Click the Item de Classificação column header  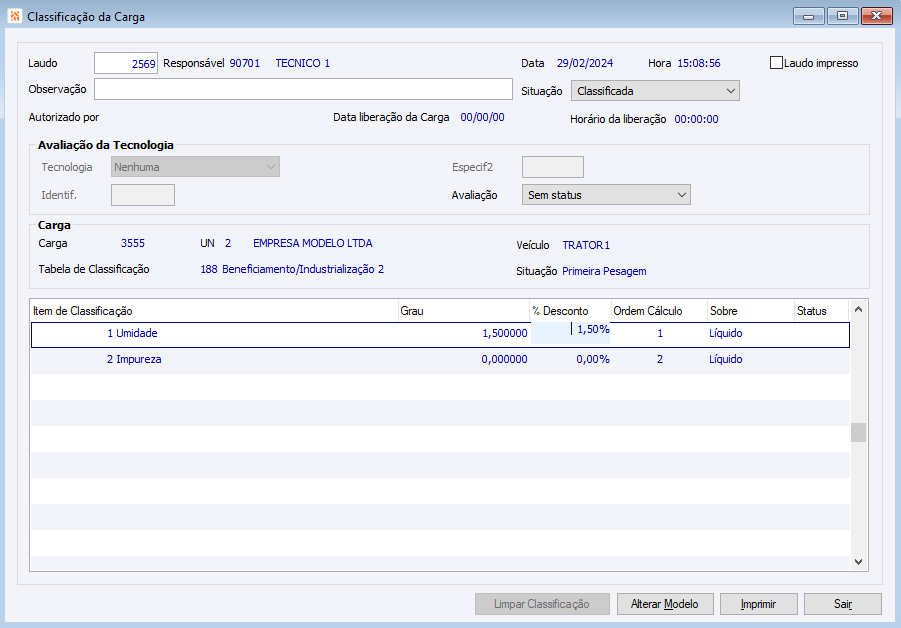click(214, 311)
